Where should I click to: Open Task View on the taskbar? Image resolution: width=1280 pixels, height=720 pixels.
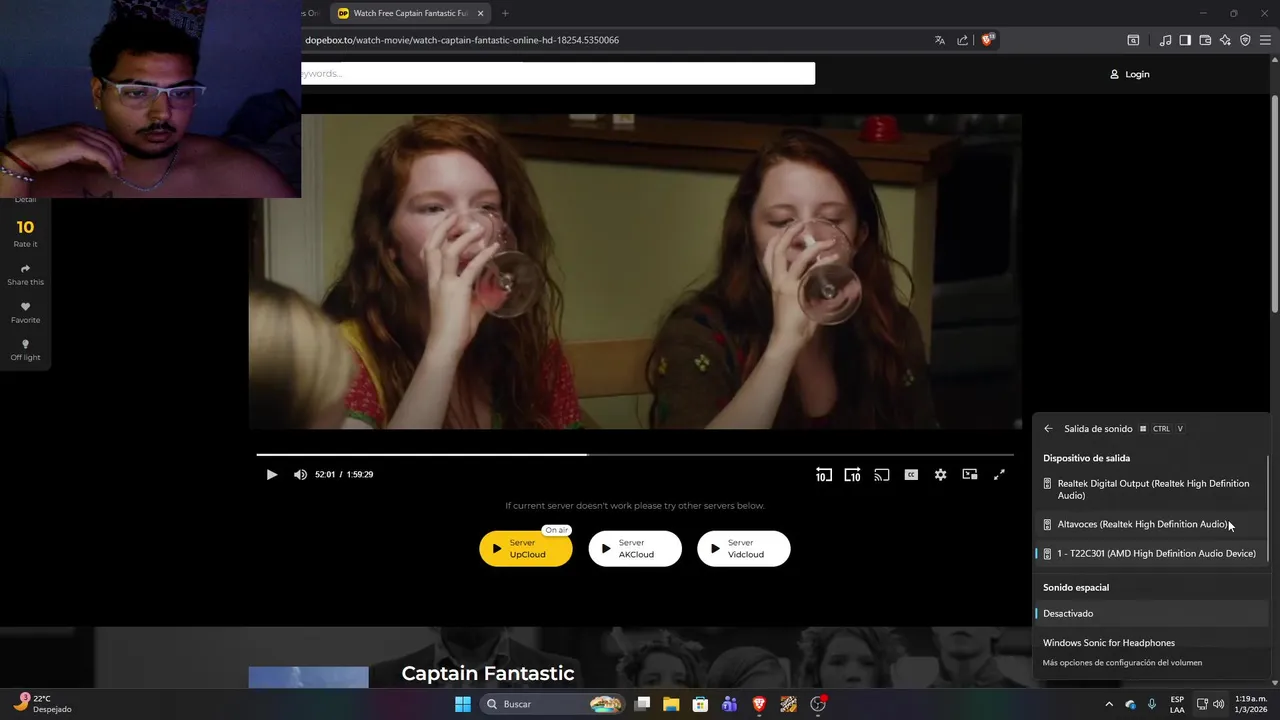(x=643, y=704)
